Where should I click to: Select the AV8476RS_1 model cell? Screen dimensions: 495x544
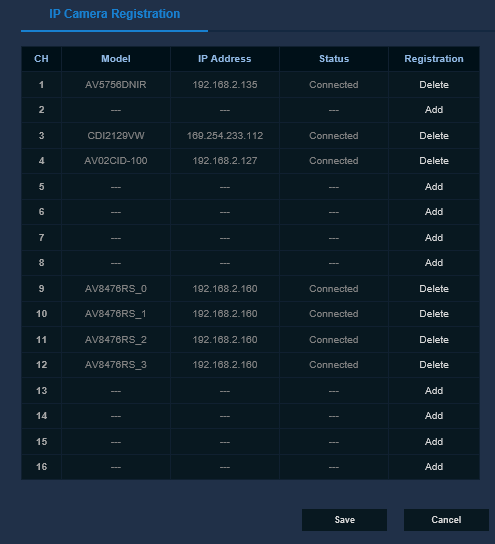116,314
